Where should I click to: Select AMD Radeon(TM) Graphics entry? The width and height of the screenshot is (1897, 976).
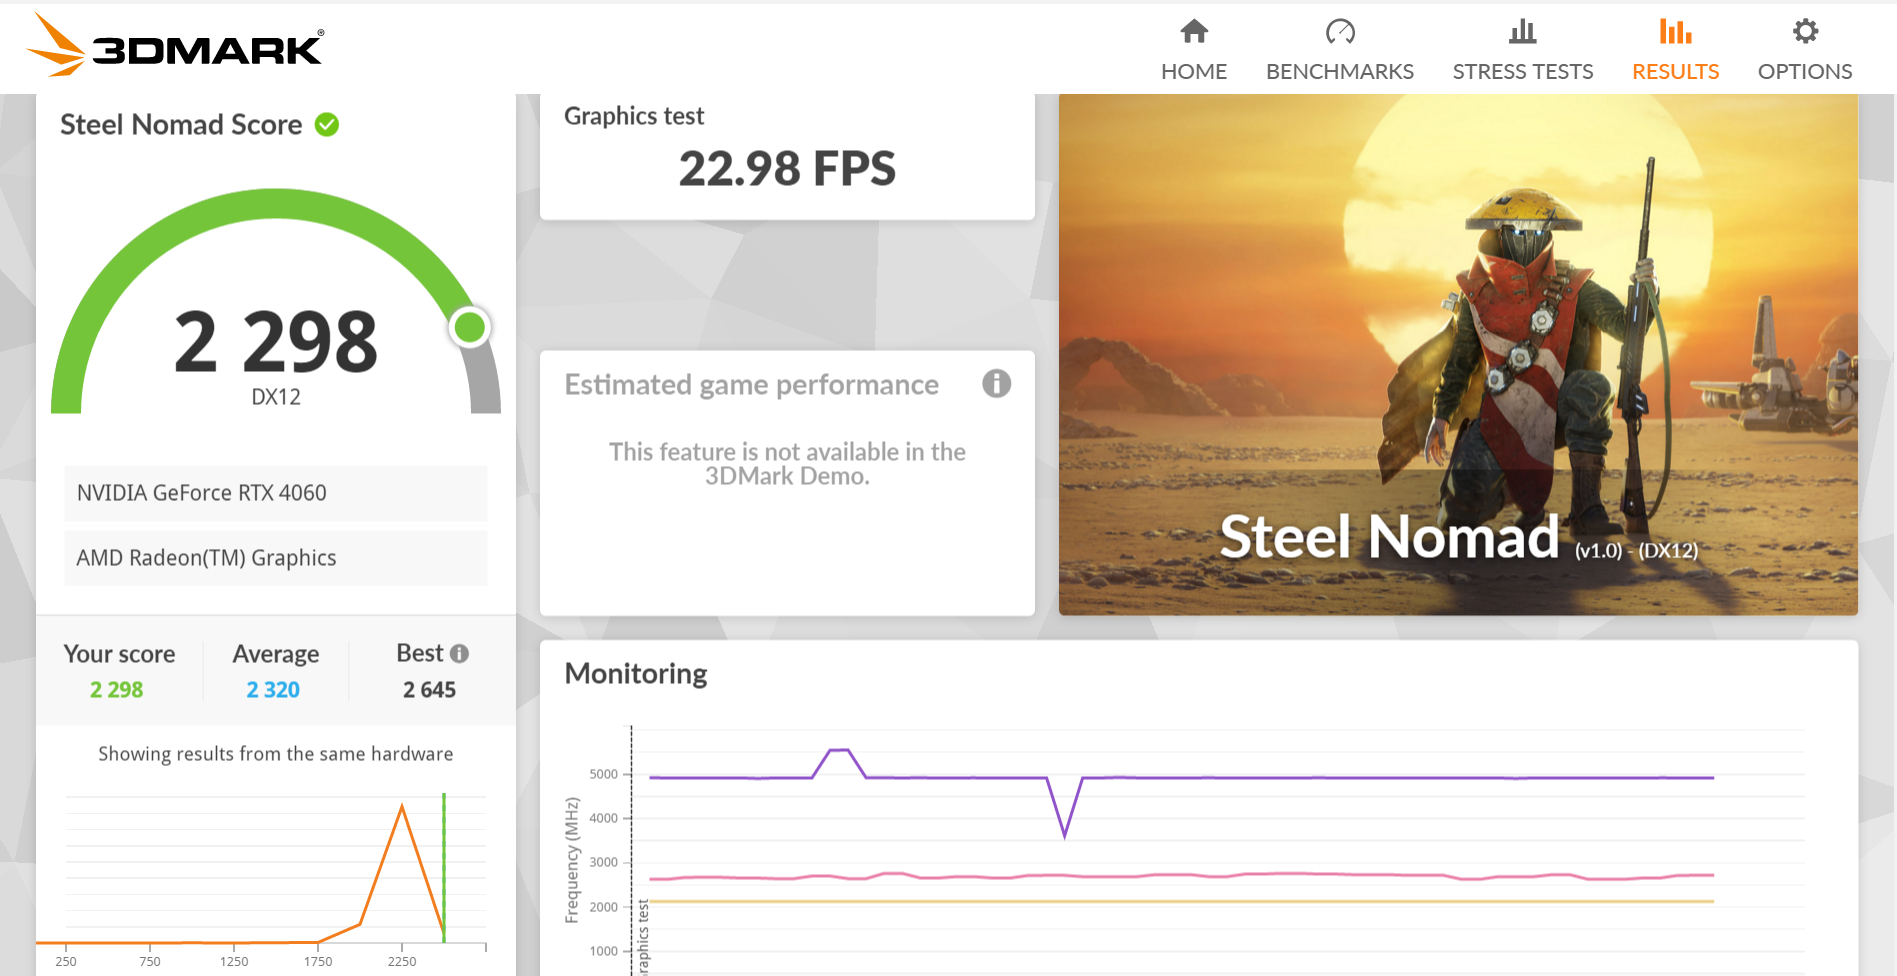276,558
